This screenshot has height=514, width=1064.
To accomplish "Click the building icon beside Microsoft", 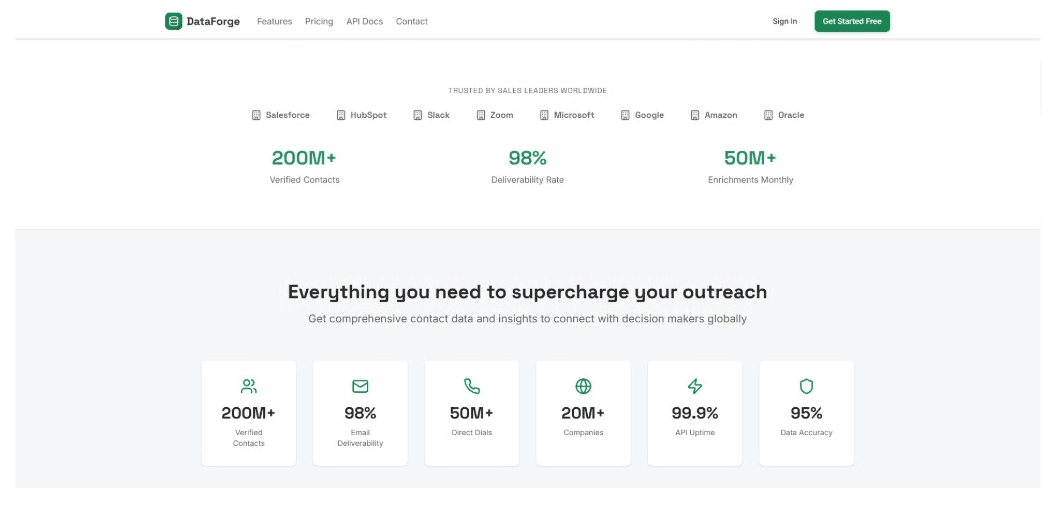I will [544, 115].
